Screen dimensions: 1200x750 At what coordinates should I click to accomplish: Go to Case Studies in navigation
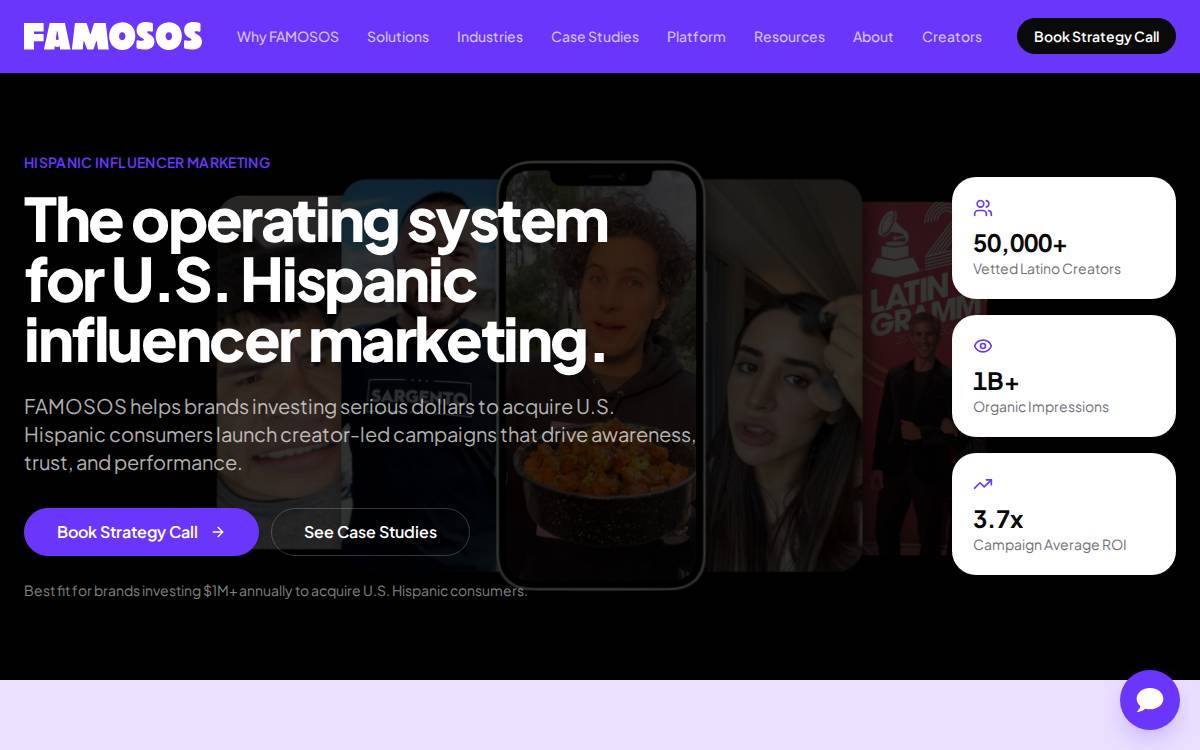[595, 37]
